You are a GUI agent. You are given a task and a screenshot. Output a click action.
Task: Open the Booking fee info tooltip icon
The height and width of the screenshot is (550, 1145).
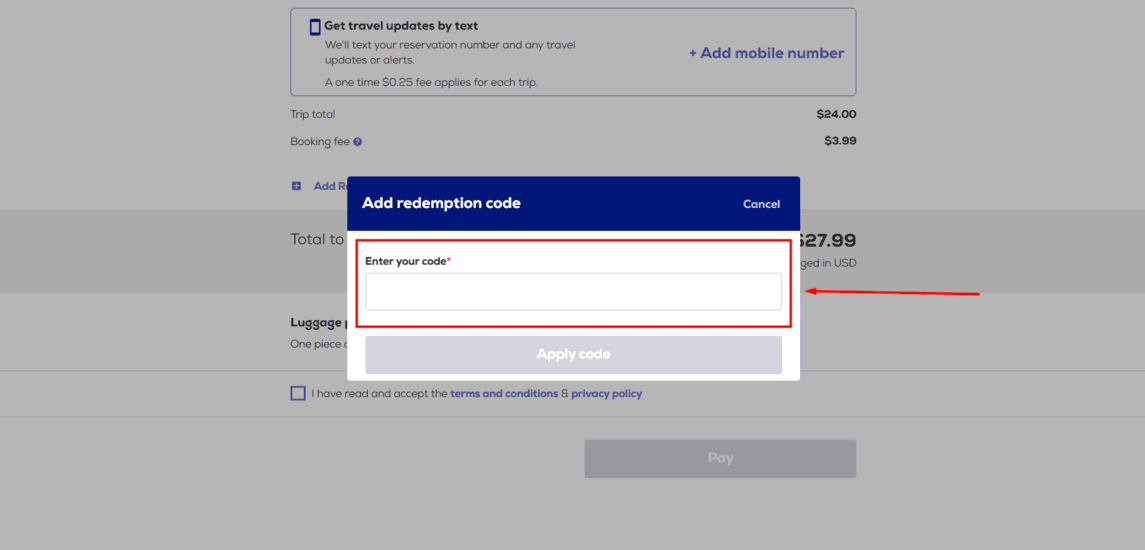tap(358, 142)
